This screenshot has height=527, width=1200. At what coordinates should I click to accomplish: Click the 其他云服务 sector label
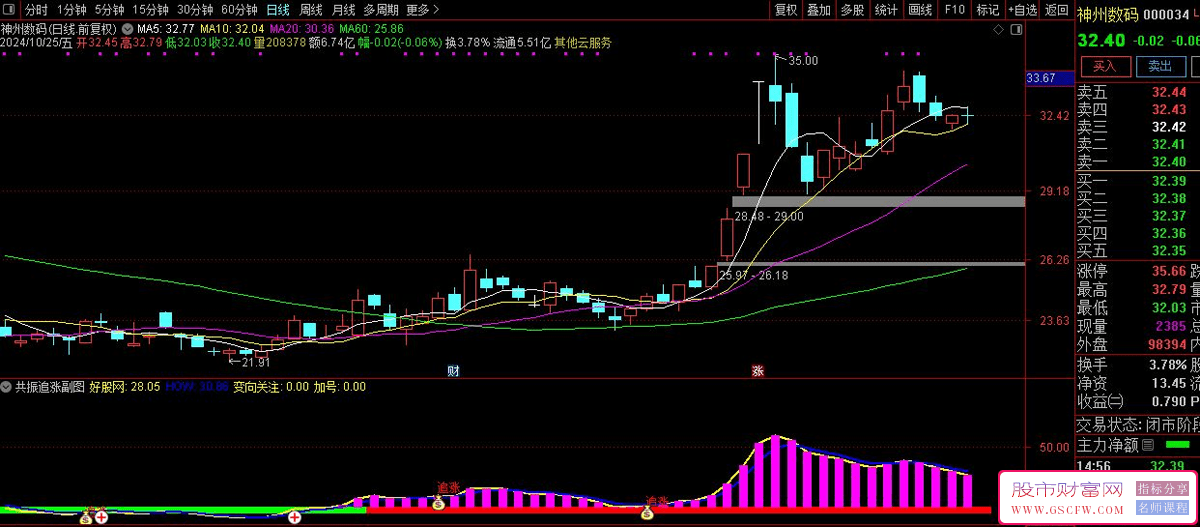pyautogui.click(x=583, y=43)
